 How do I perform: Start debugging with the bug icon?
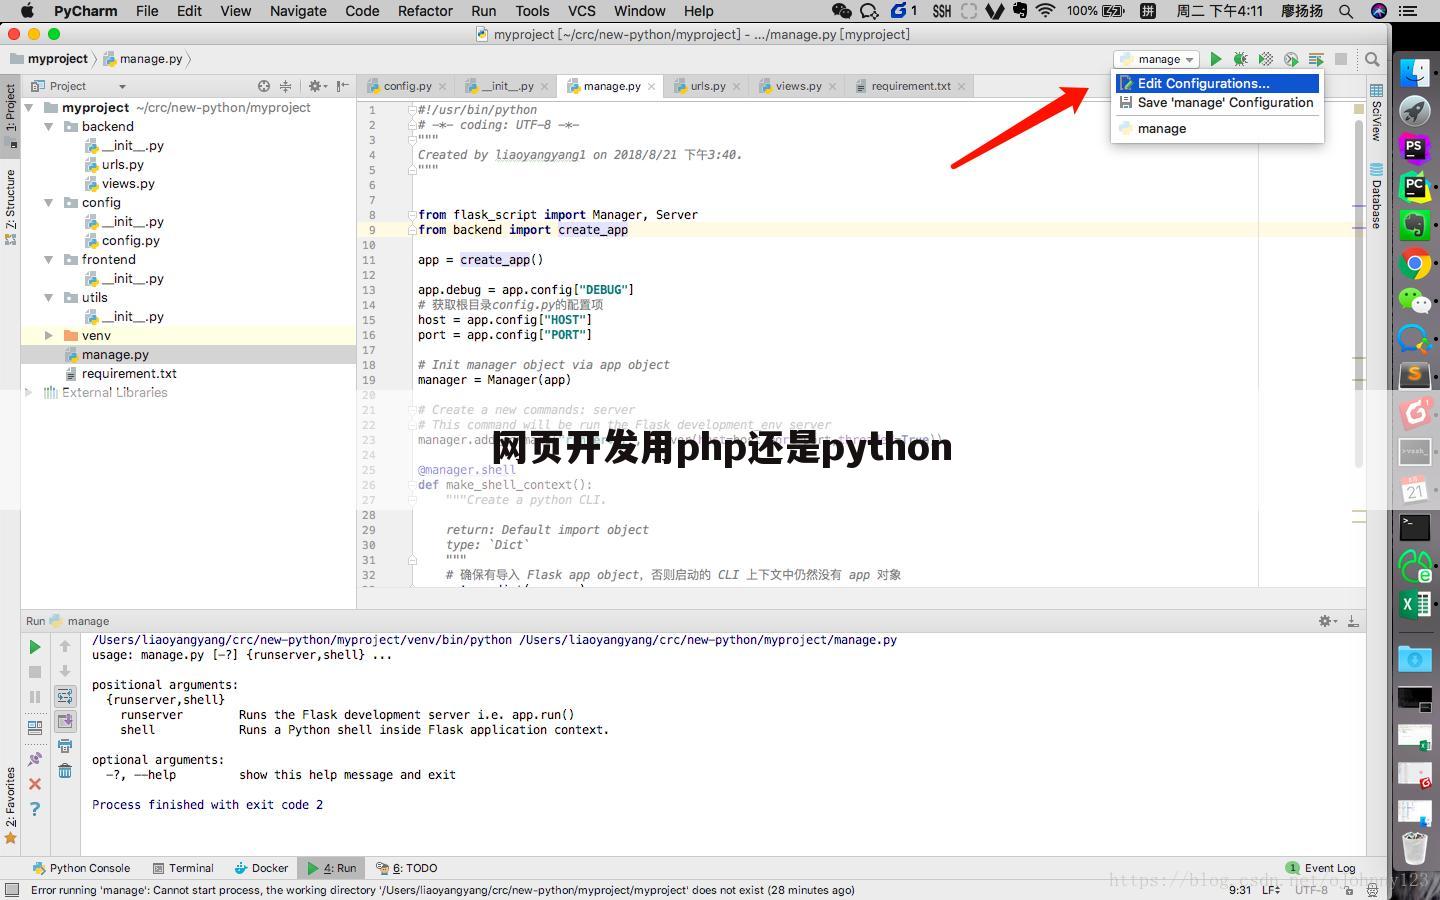1240,59
